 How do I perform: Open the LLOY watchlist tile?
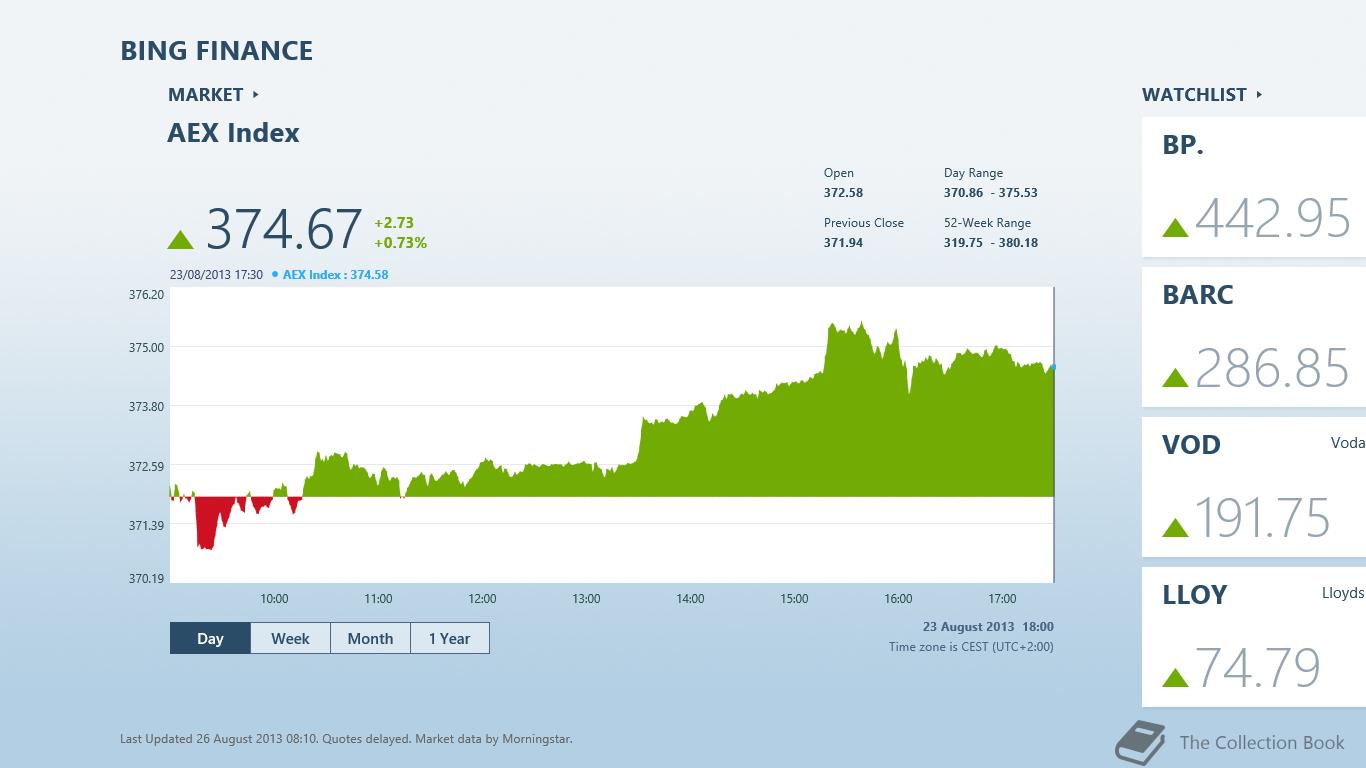click(1254, 637)
